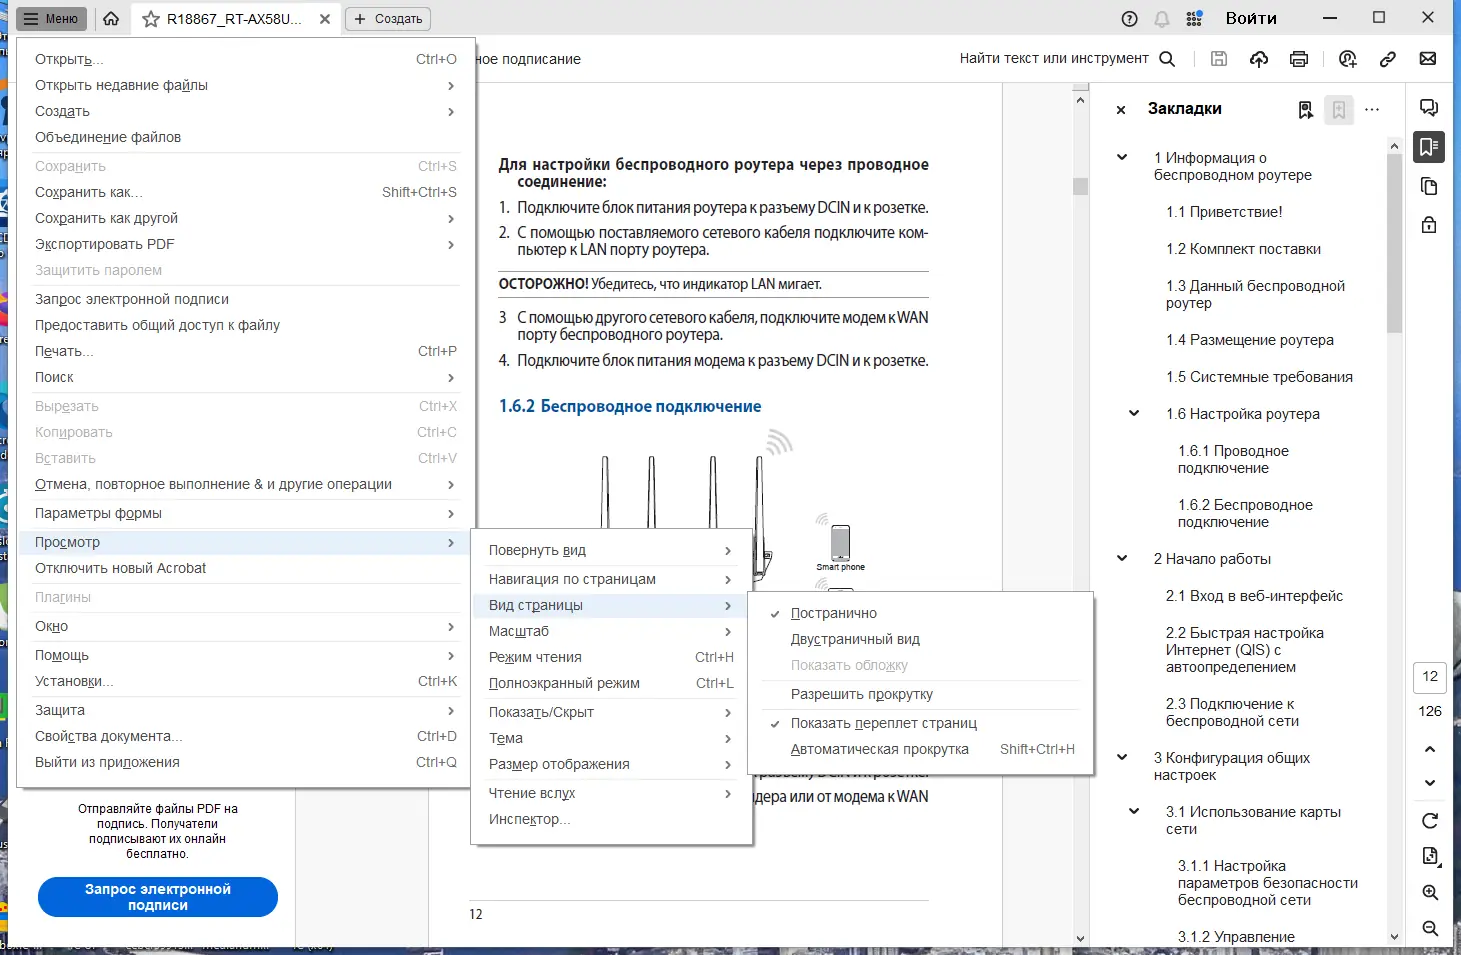Viewport: 1461px width, 955px height.
Task: Click Найти текст или инструмент search field
Action: coord(1054,59)
